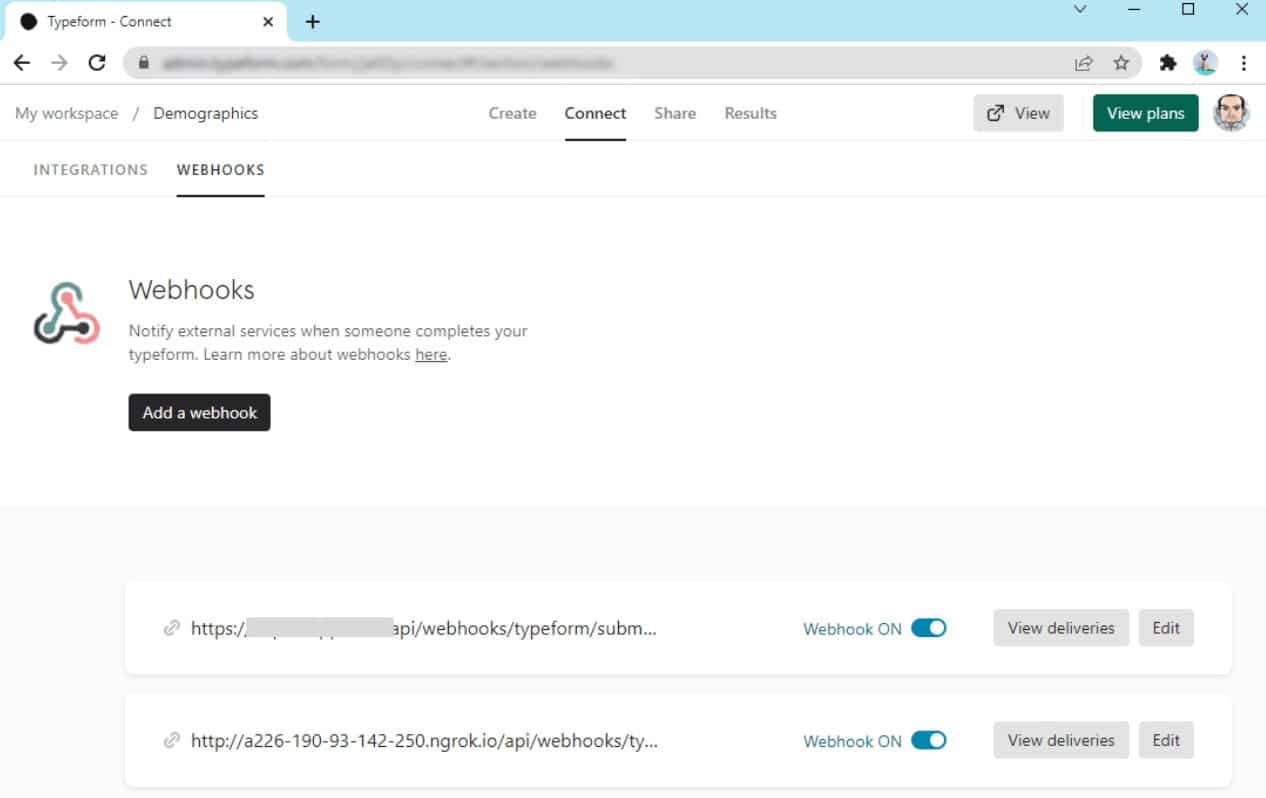Switch to the Integrations tab

point(91,170)
